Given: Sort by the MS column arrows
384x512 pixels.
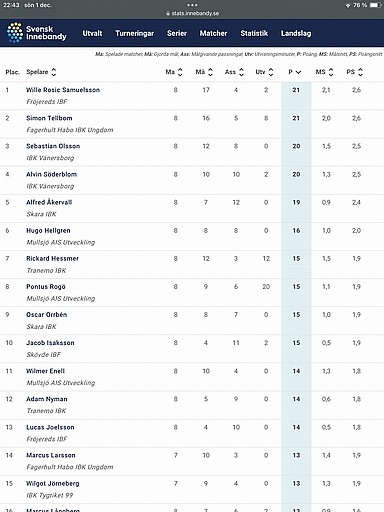Looking at the screenshot, I should point(331,72).
